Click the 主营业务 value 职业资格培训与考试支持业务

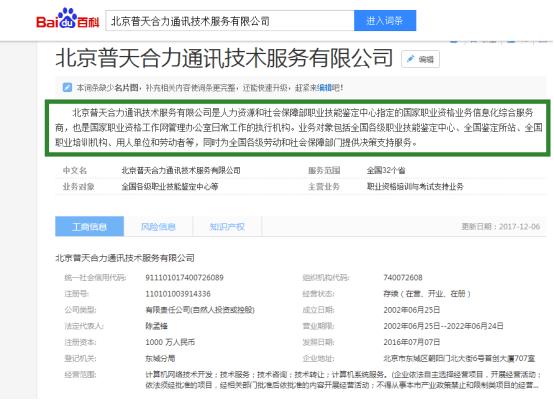[x=415, y=187]
